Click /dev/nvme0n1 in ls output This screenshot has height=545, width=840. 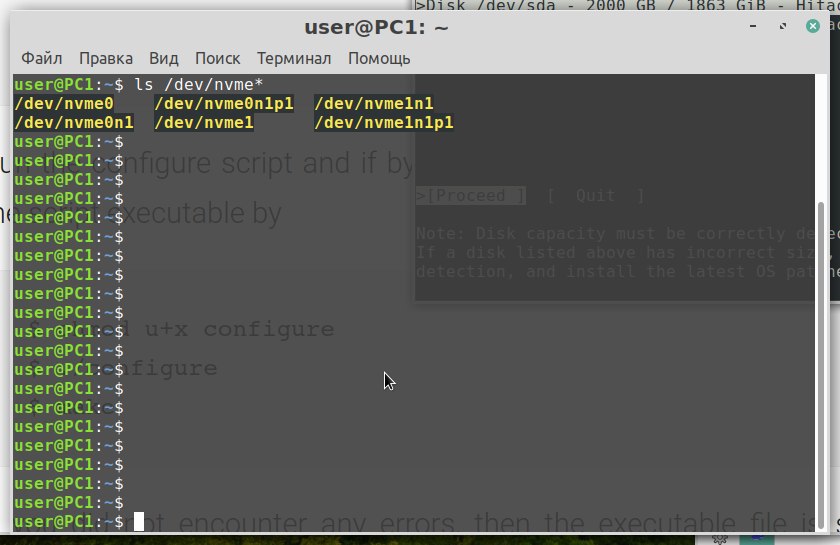(74, 123)
